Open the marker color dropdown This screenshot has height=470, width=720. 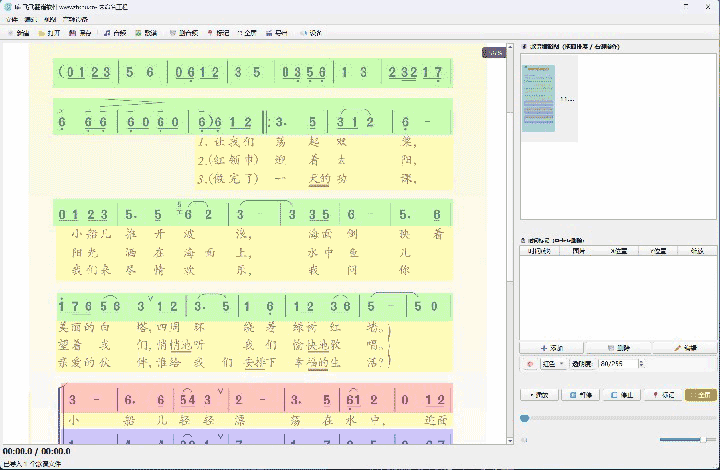coord(553,364)
